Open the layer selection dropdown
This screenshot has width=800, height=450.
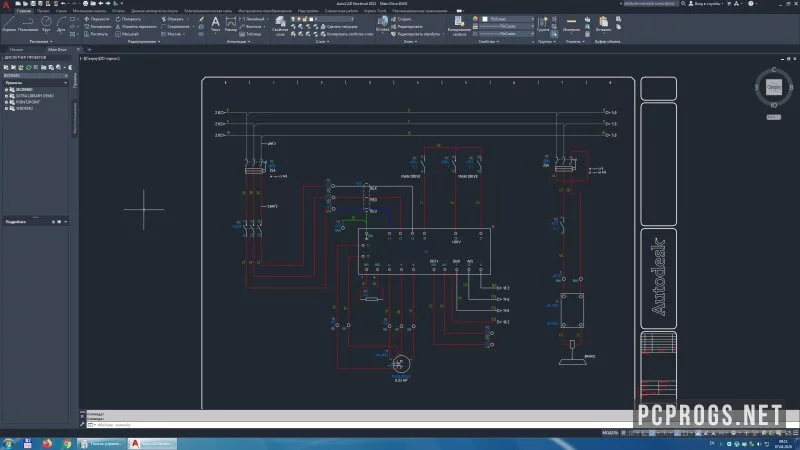[334, 19]
